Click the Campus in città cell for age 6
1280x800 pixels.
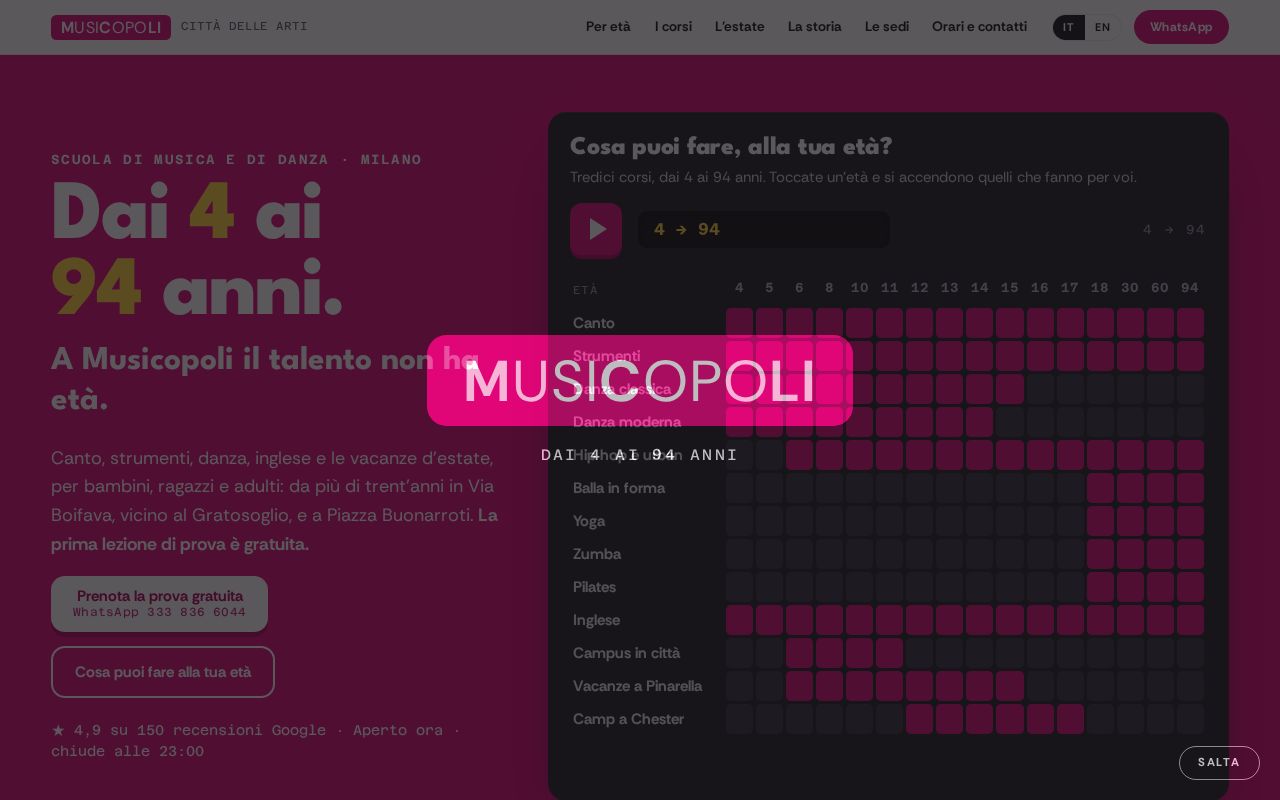tap(799, 653)
